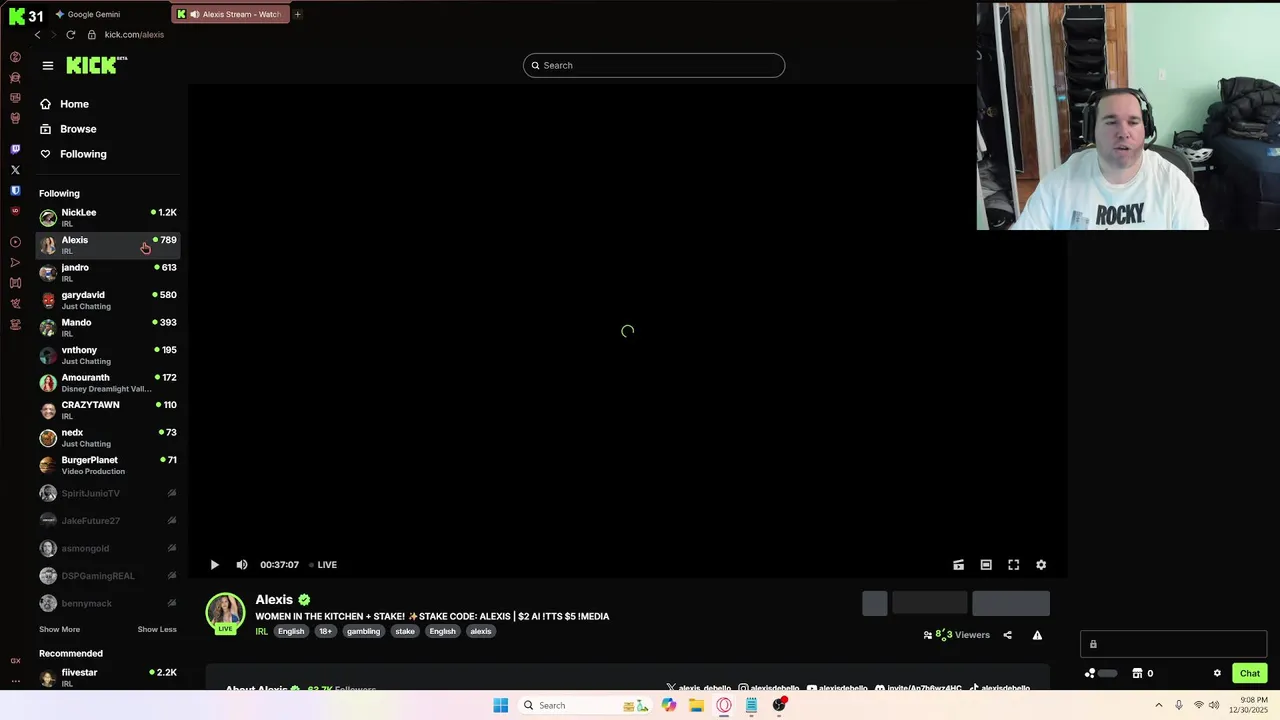The image size is (1280, 720).
Task: Select the Alexis Stream browser tab
Action: pyautogui.click(x=230, y=14)
